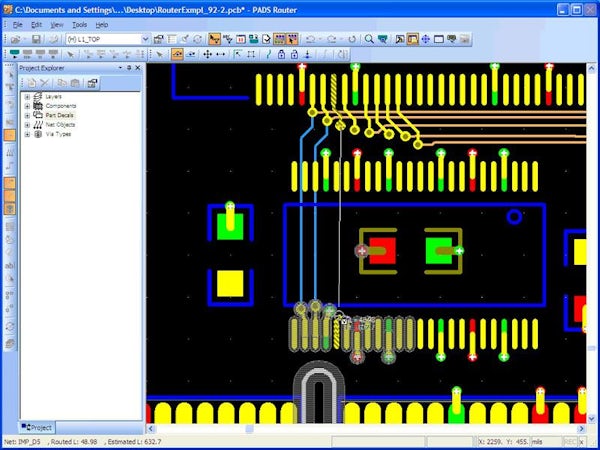
Task: Click the teal routing toolbar first icon
Action: pos(15,54)
